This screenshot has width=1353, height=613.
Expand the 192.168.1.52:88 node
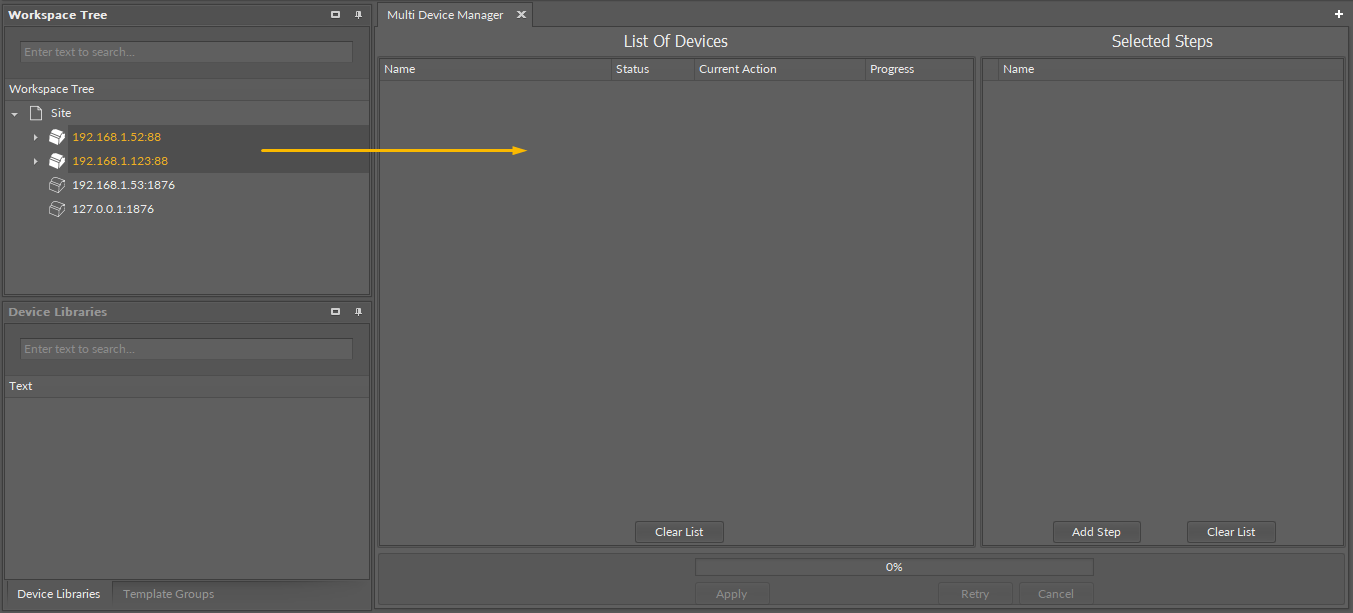tap(36, 137)
